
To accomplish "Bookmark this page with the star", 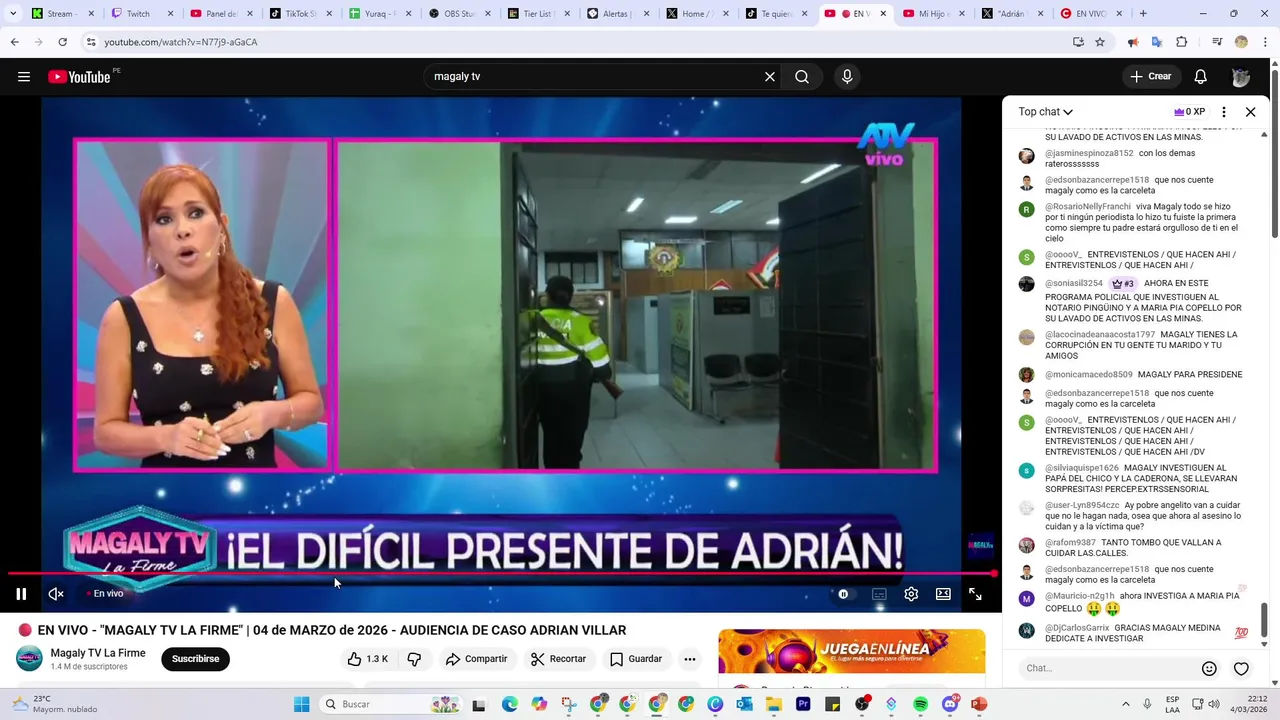I will (x=1100, y=42).
